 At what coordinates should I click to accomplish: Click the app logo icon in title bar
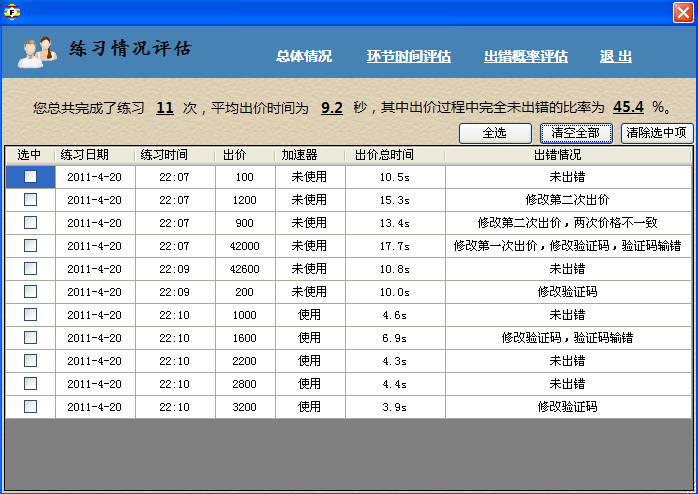(12, 12)
